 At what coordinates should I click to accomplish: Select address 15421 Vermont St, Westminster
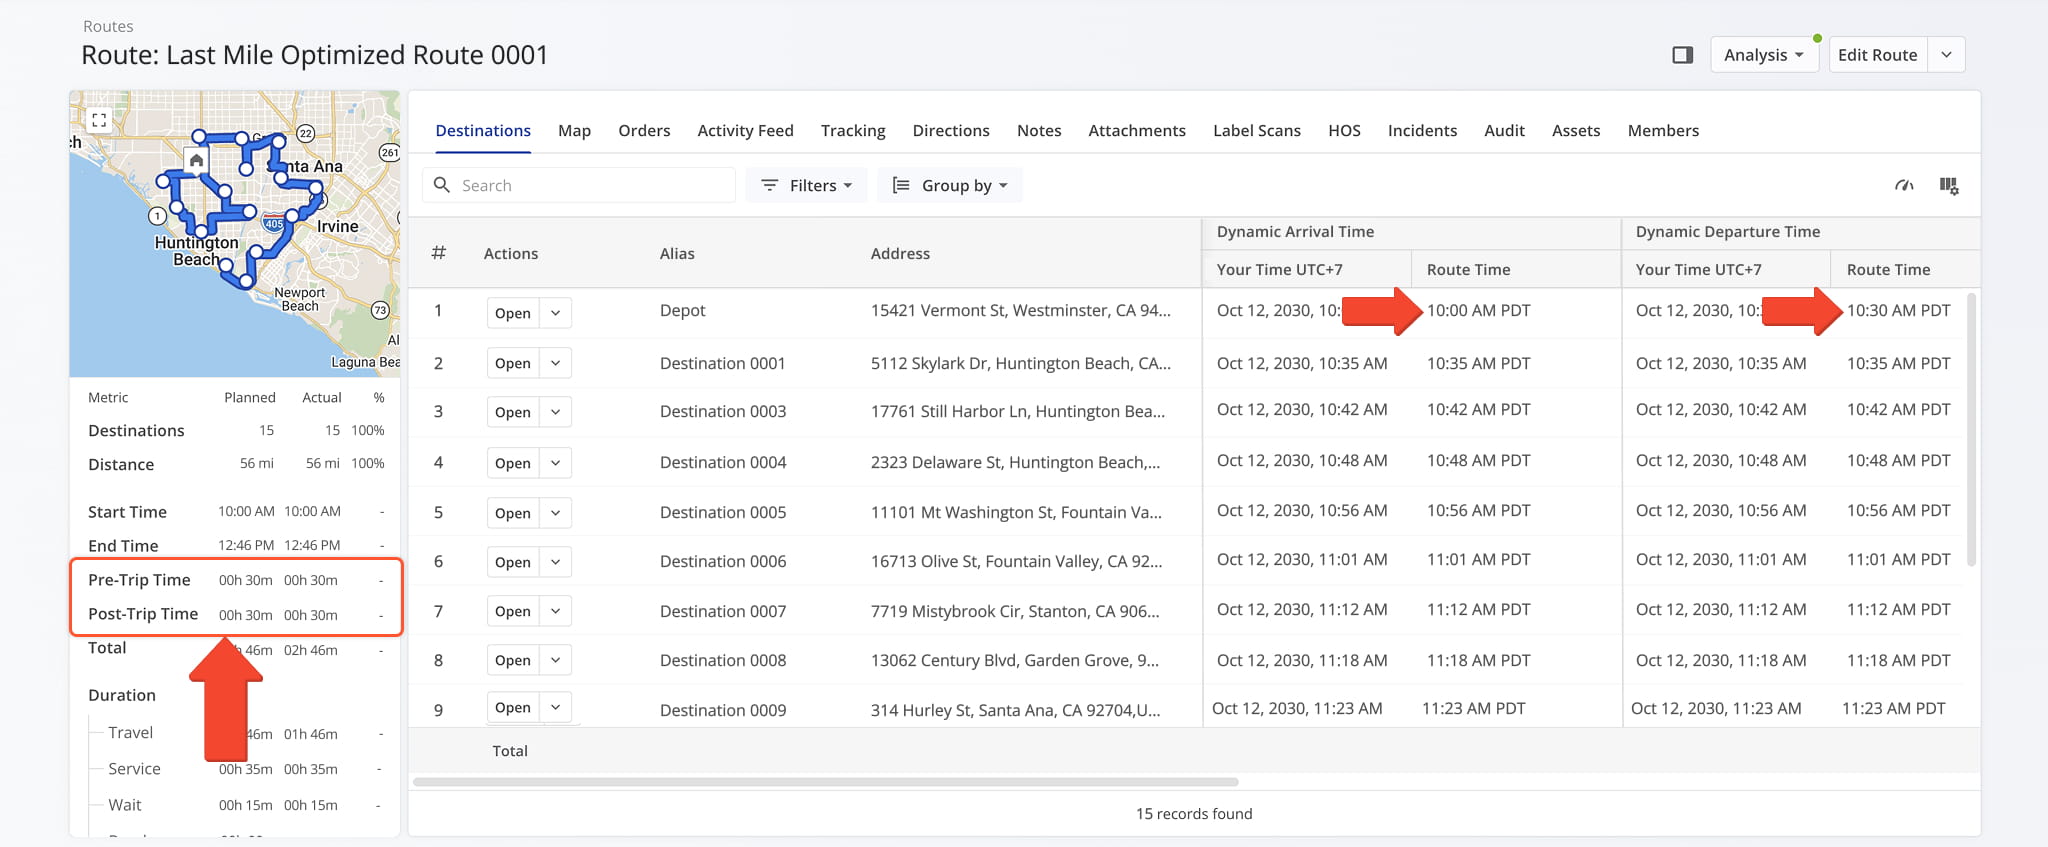click(x=1020, y=311)
